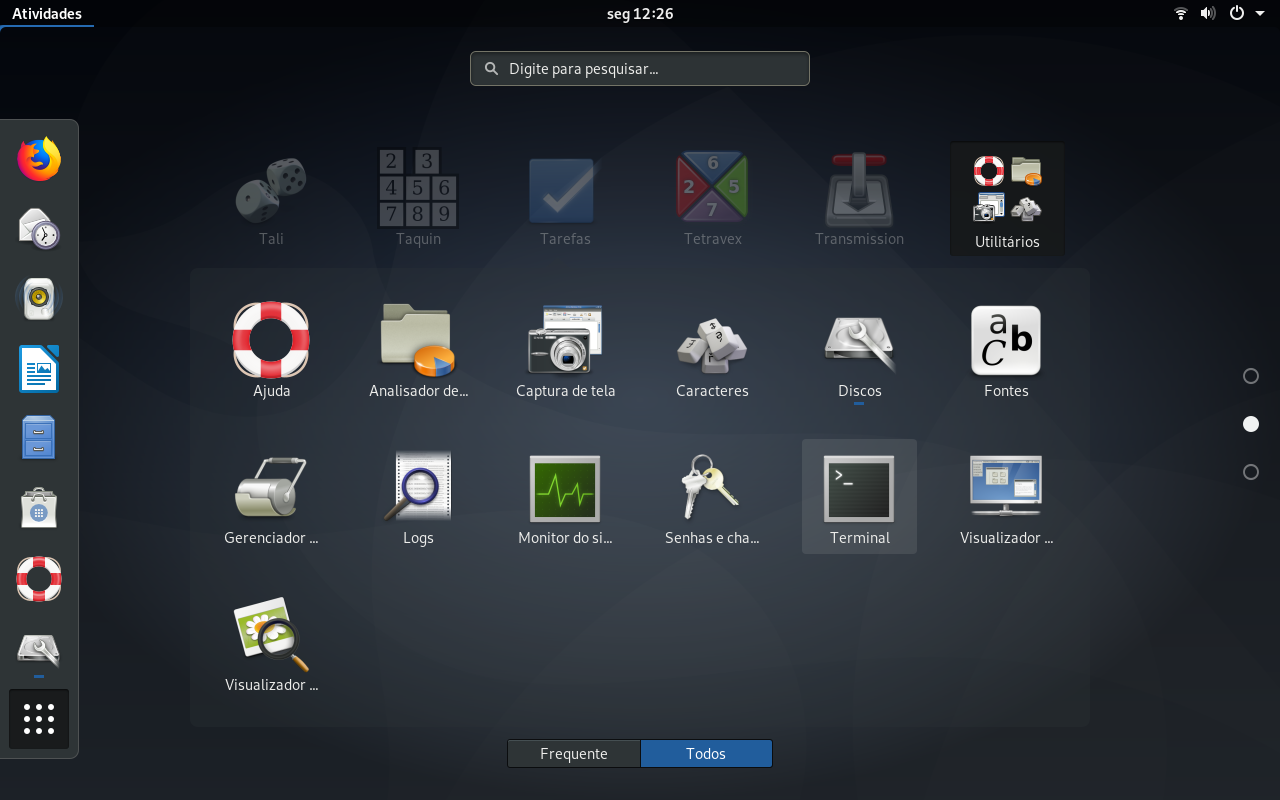Open the system power menu arrow

[1260, 13]
